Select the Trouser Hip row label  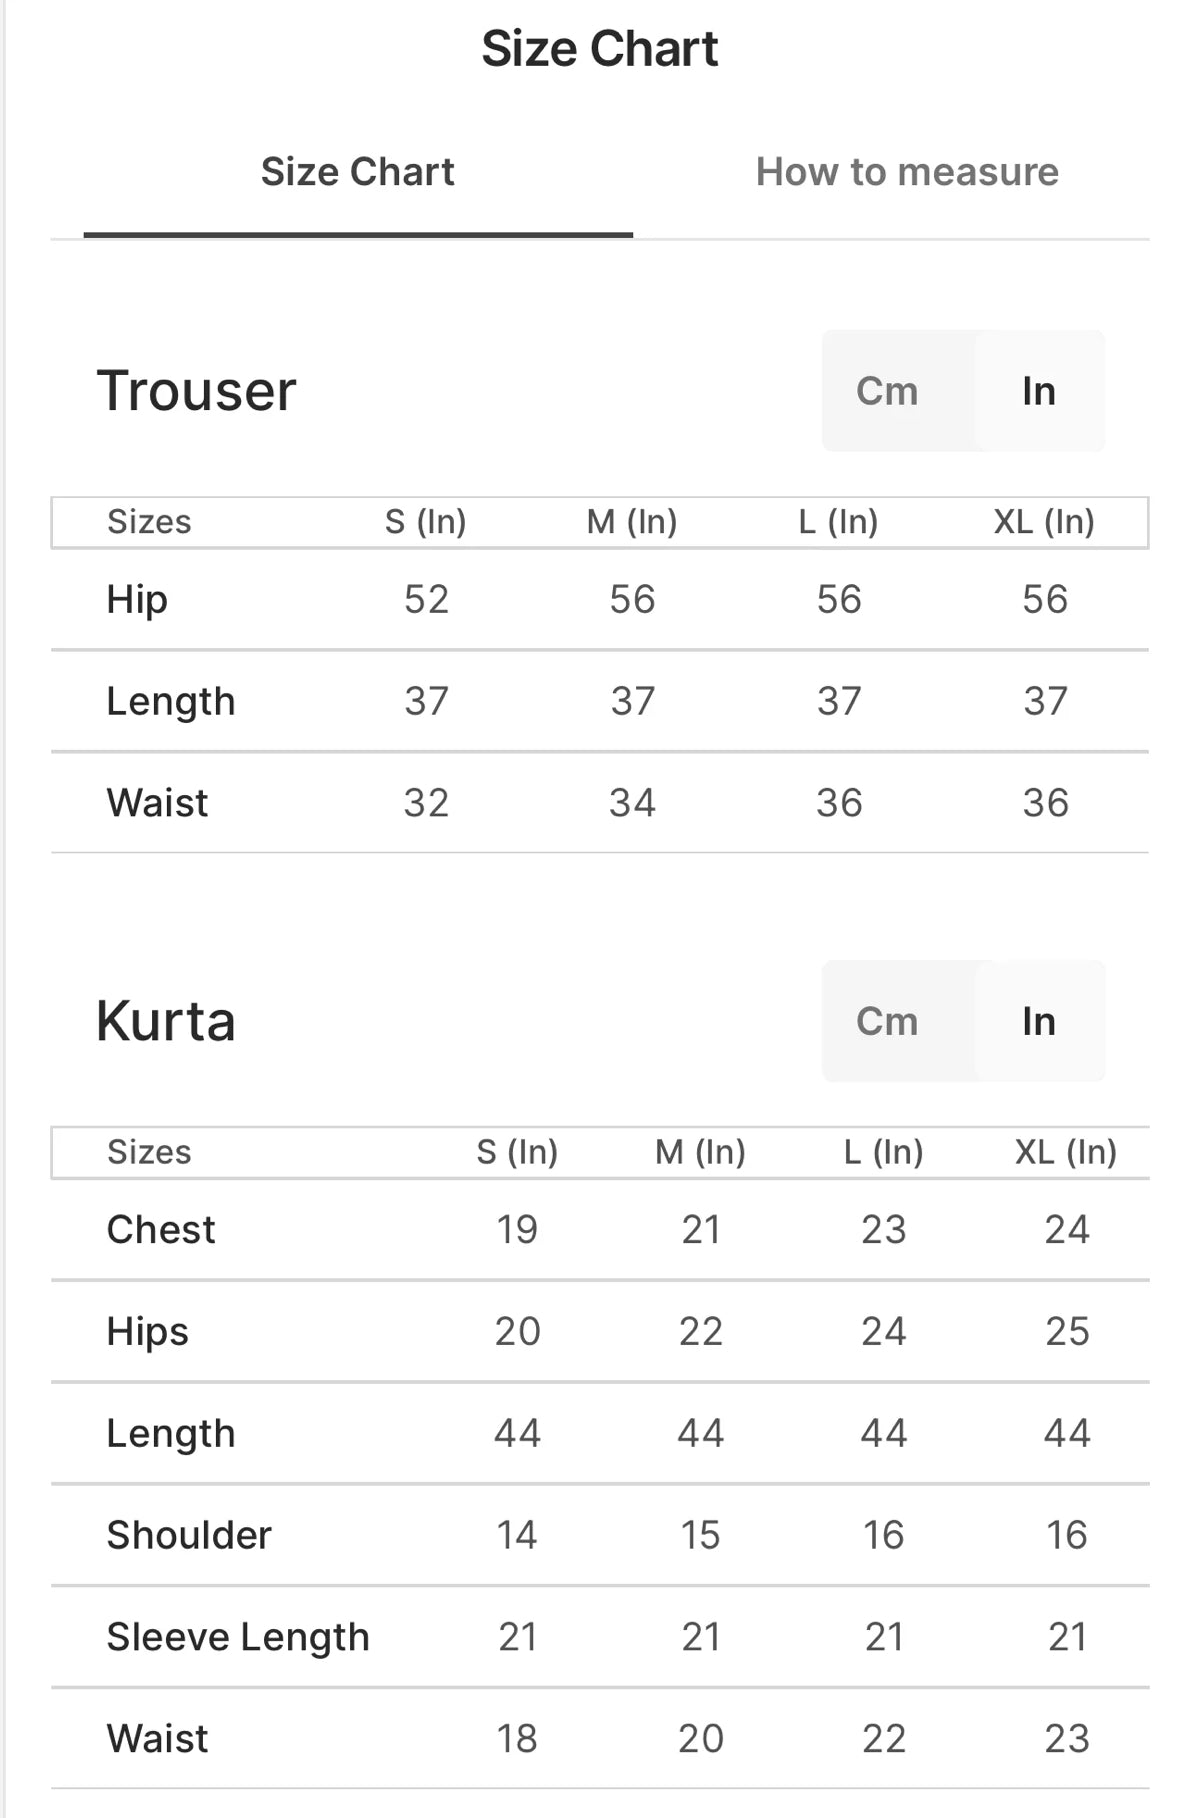[x=137, y=599]
